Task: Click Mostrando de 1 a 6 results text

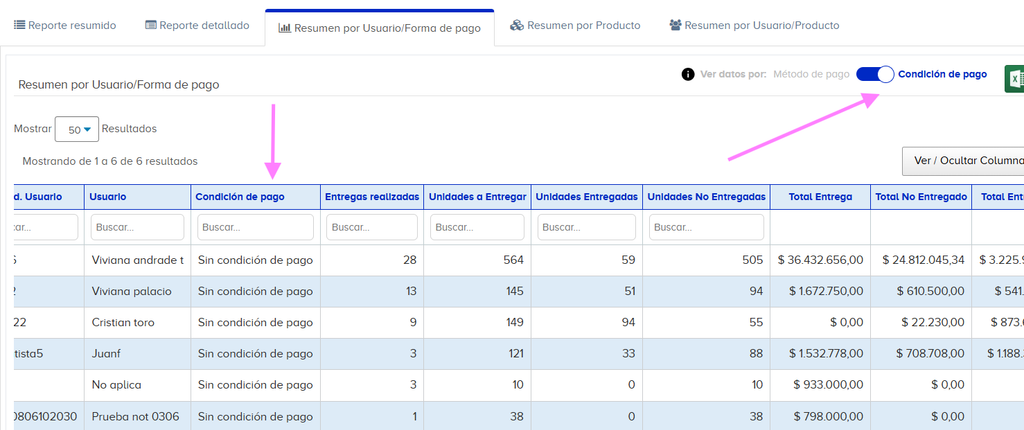Action: (x=110, y=161)
